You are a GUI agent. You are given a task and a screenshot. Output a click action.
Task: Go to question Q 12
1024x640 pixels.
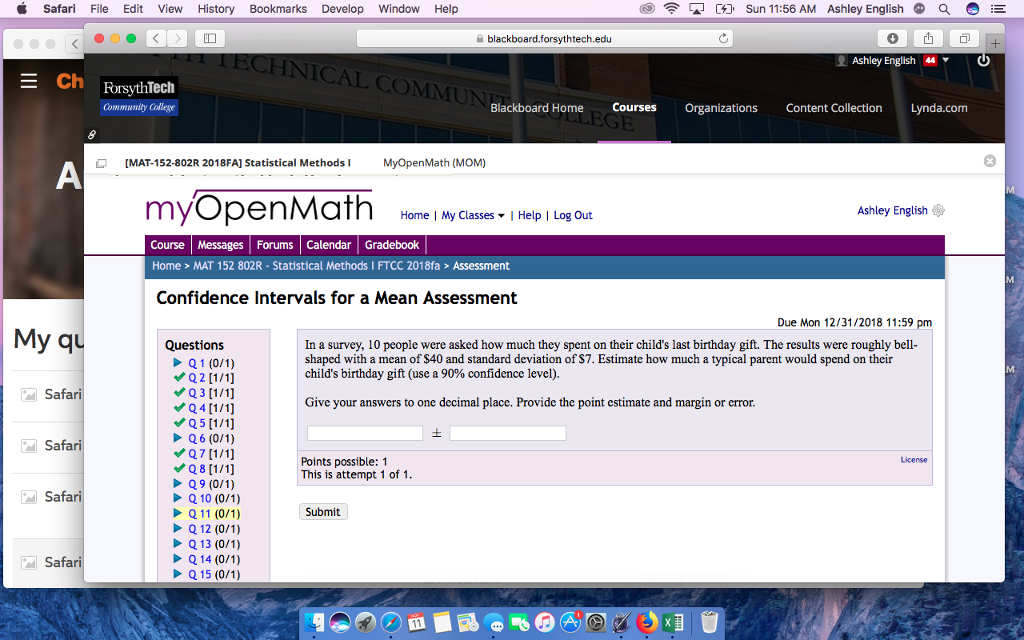(200, 529)
